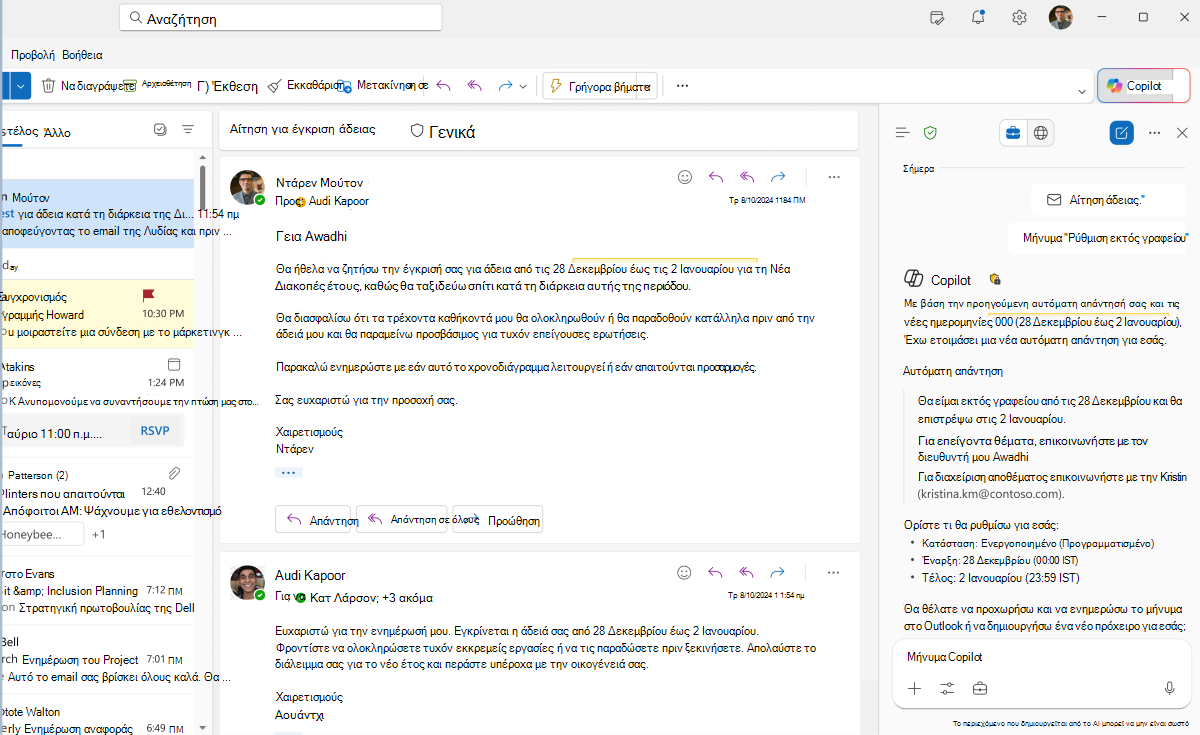Start a new Copilot chat with the compose icon
1200x735 pixels.
(1121, 132)
